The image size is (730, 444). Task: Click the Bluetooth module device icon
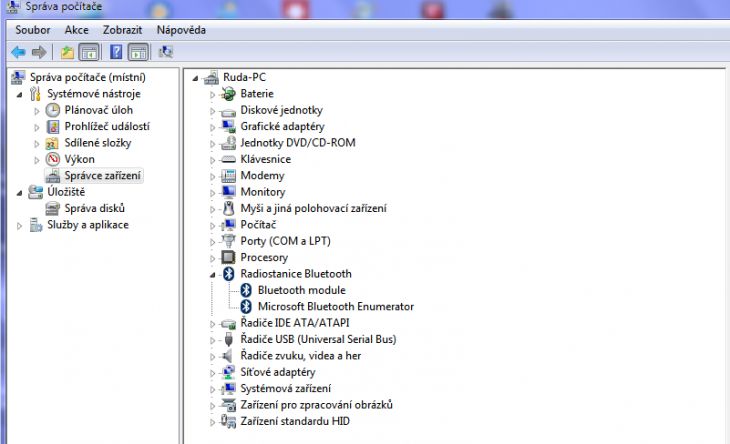point(246,290)
